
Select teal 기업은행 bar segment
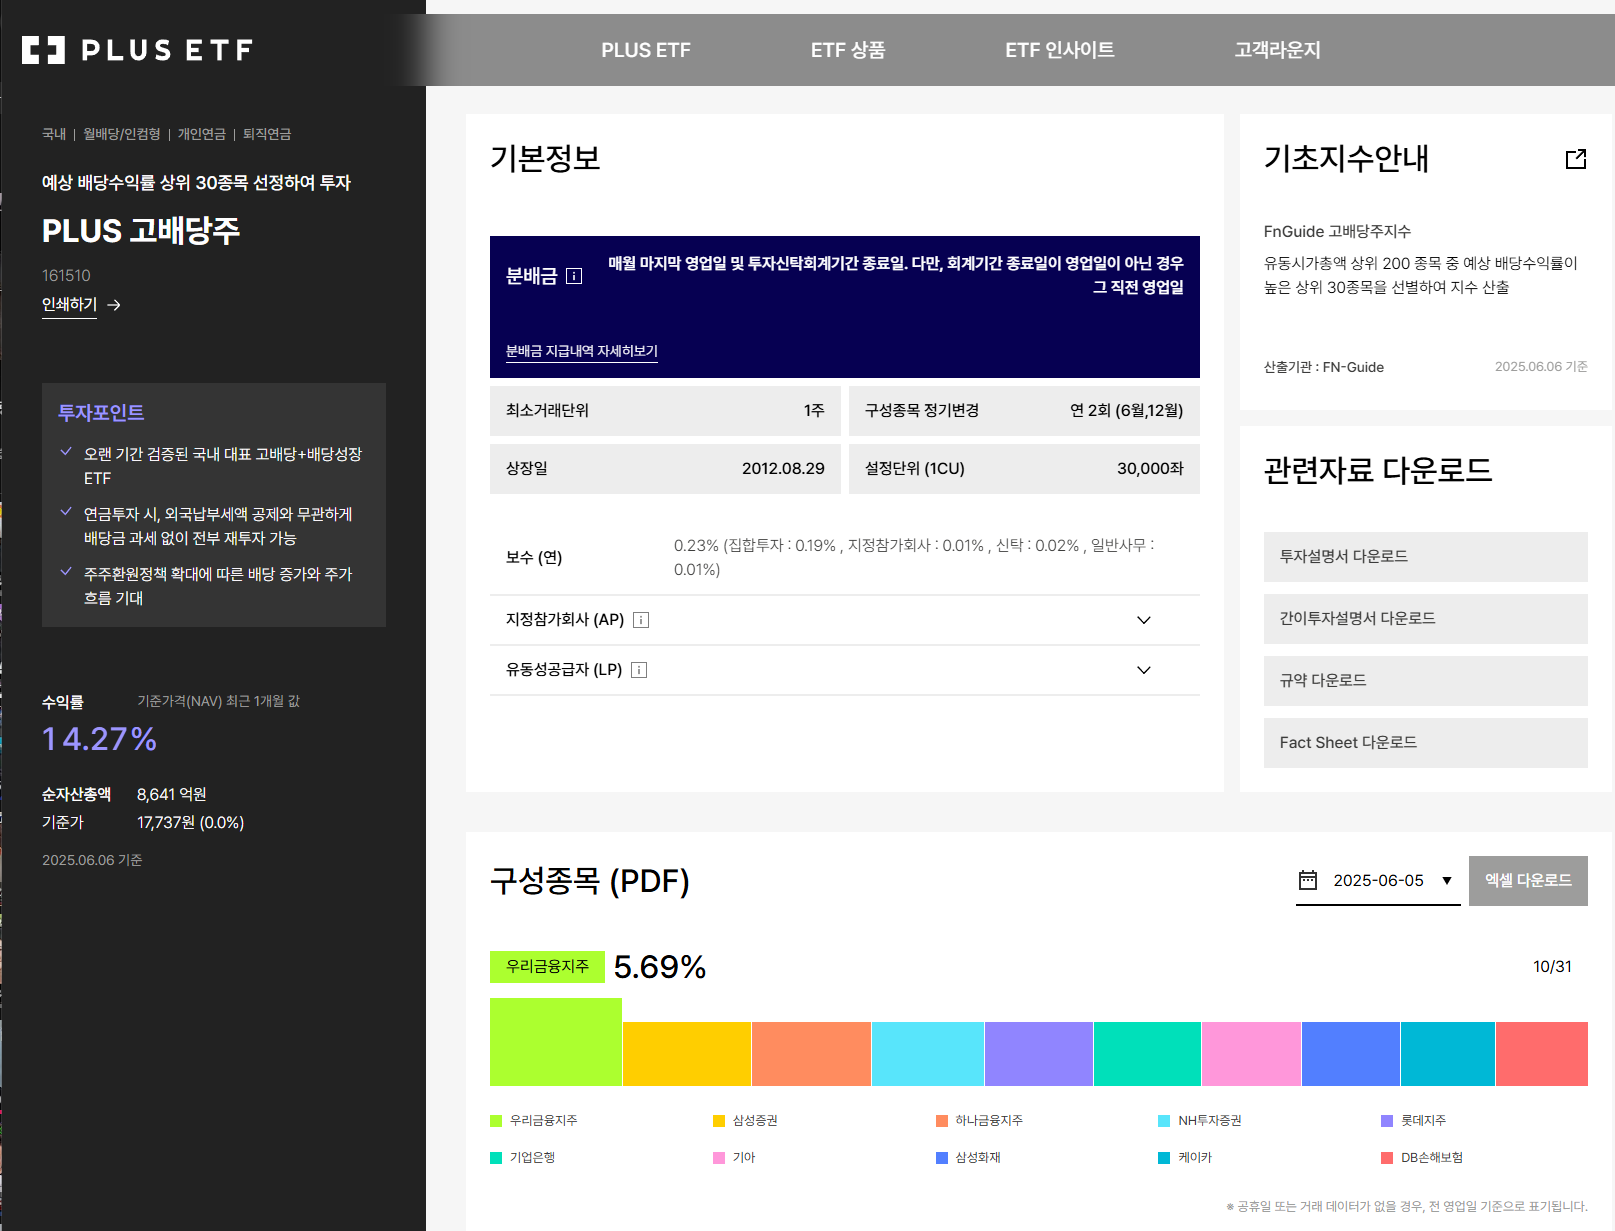pos(1147,1054)
